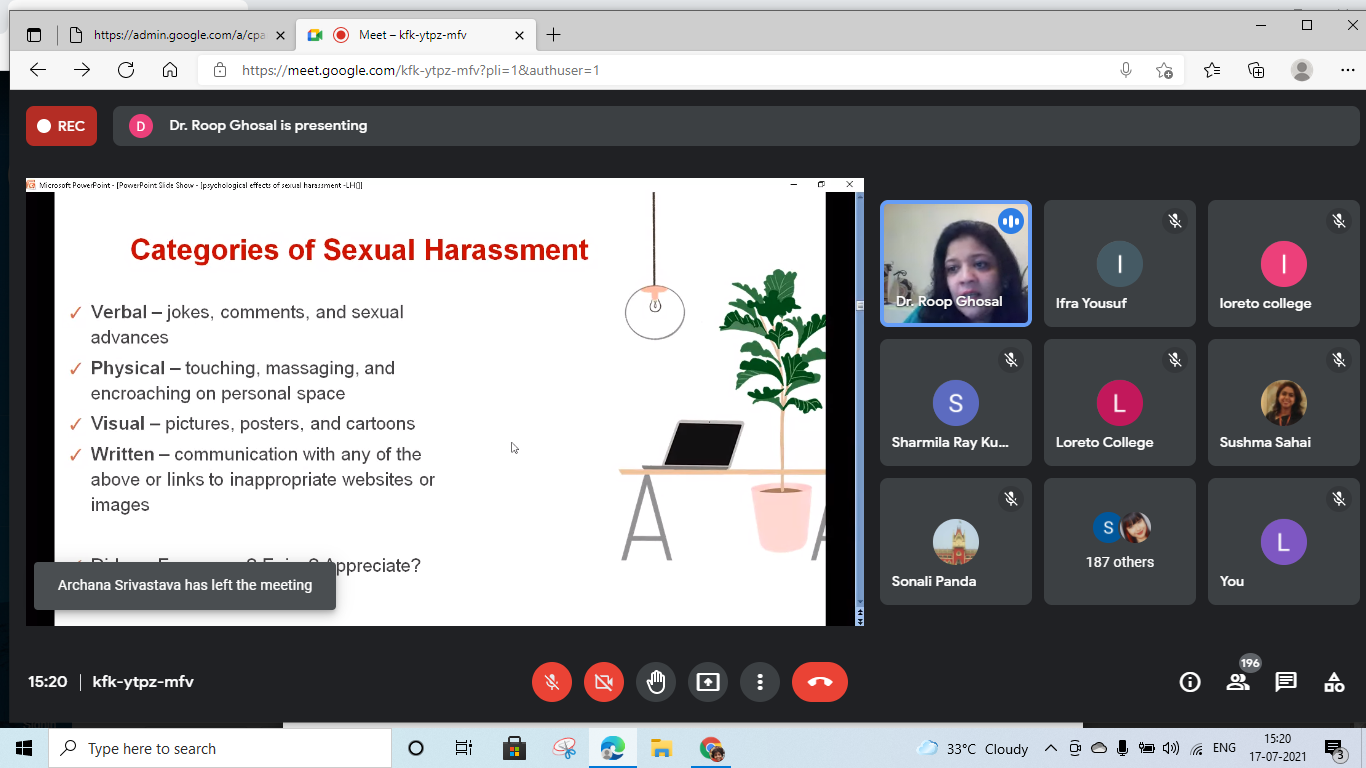Click the Dr. Roop Ghosal video thumbnail
This screenshot has width=1366, height=768.
pyautogui.click(x=955, y=263)
